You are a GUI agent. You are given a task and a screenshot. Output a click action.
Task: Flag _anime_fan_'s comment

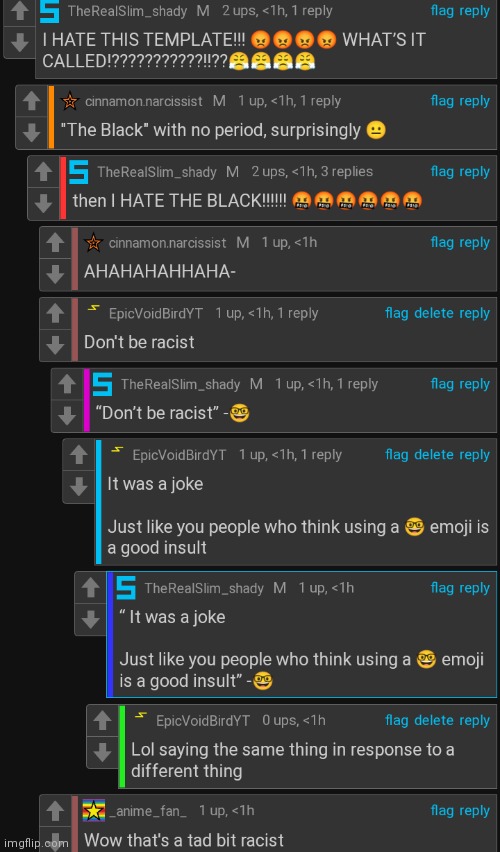coord(442,811)
